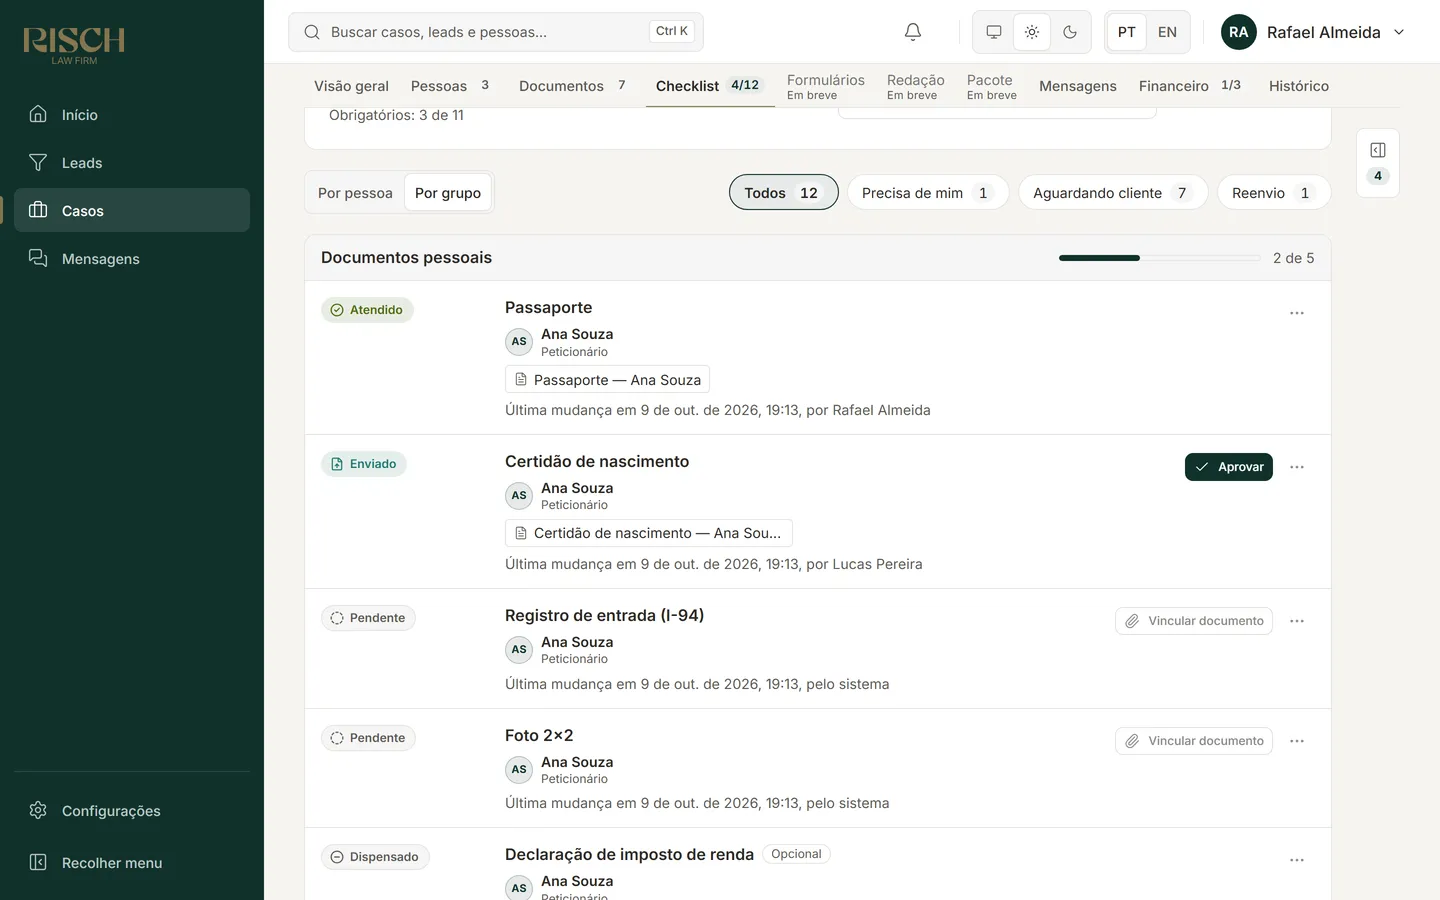
Task: Click Vincular documento for Registro de entrada (I-94)
Action: pyautogui.click(x=1194, y=621)
